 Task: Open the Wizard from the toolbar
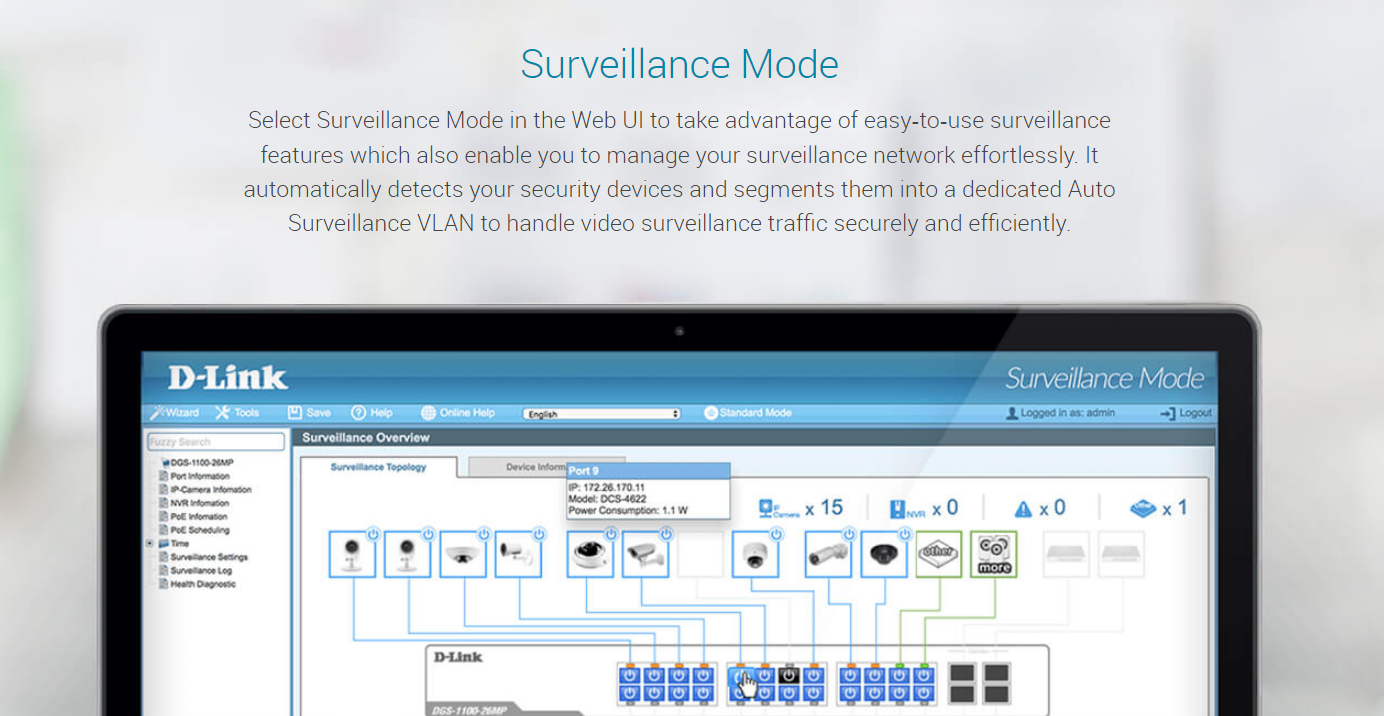[x=174, y=413]
